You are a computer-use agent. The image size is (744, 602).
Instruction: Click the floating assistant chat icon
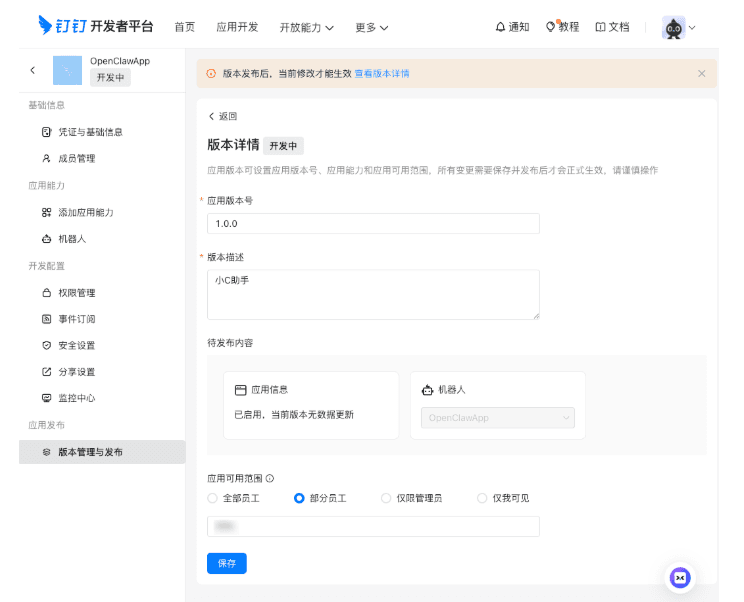(680, 577)
